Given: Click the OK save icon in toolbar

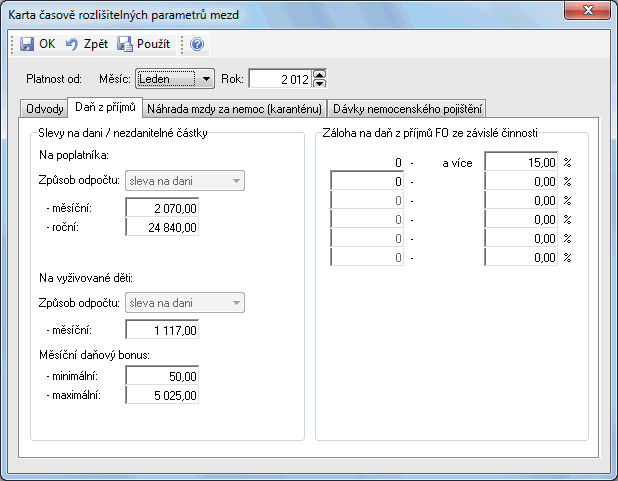Looking at the screenshot, I should click(x=28, y=45).
